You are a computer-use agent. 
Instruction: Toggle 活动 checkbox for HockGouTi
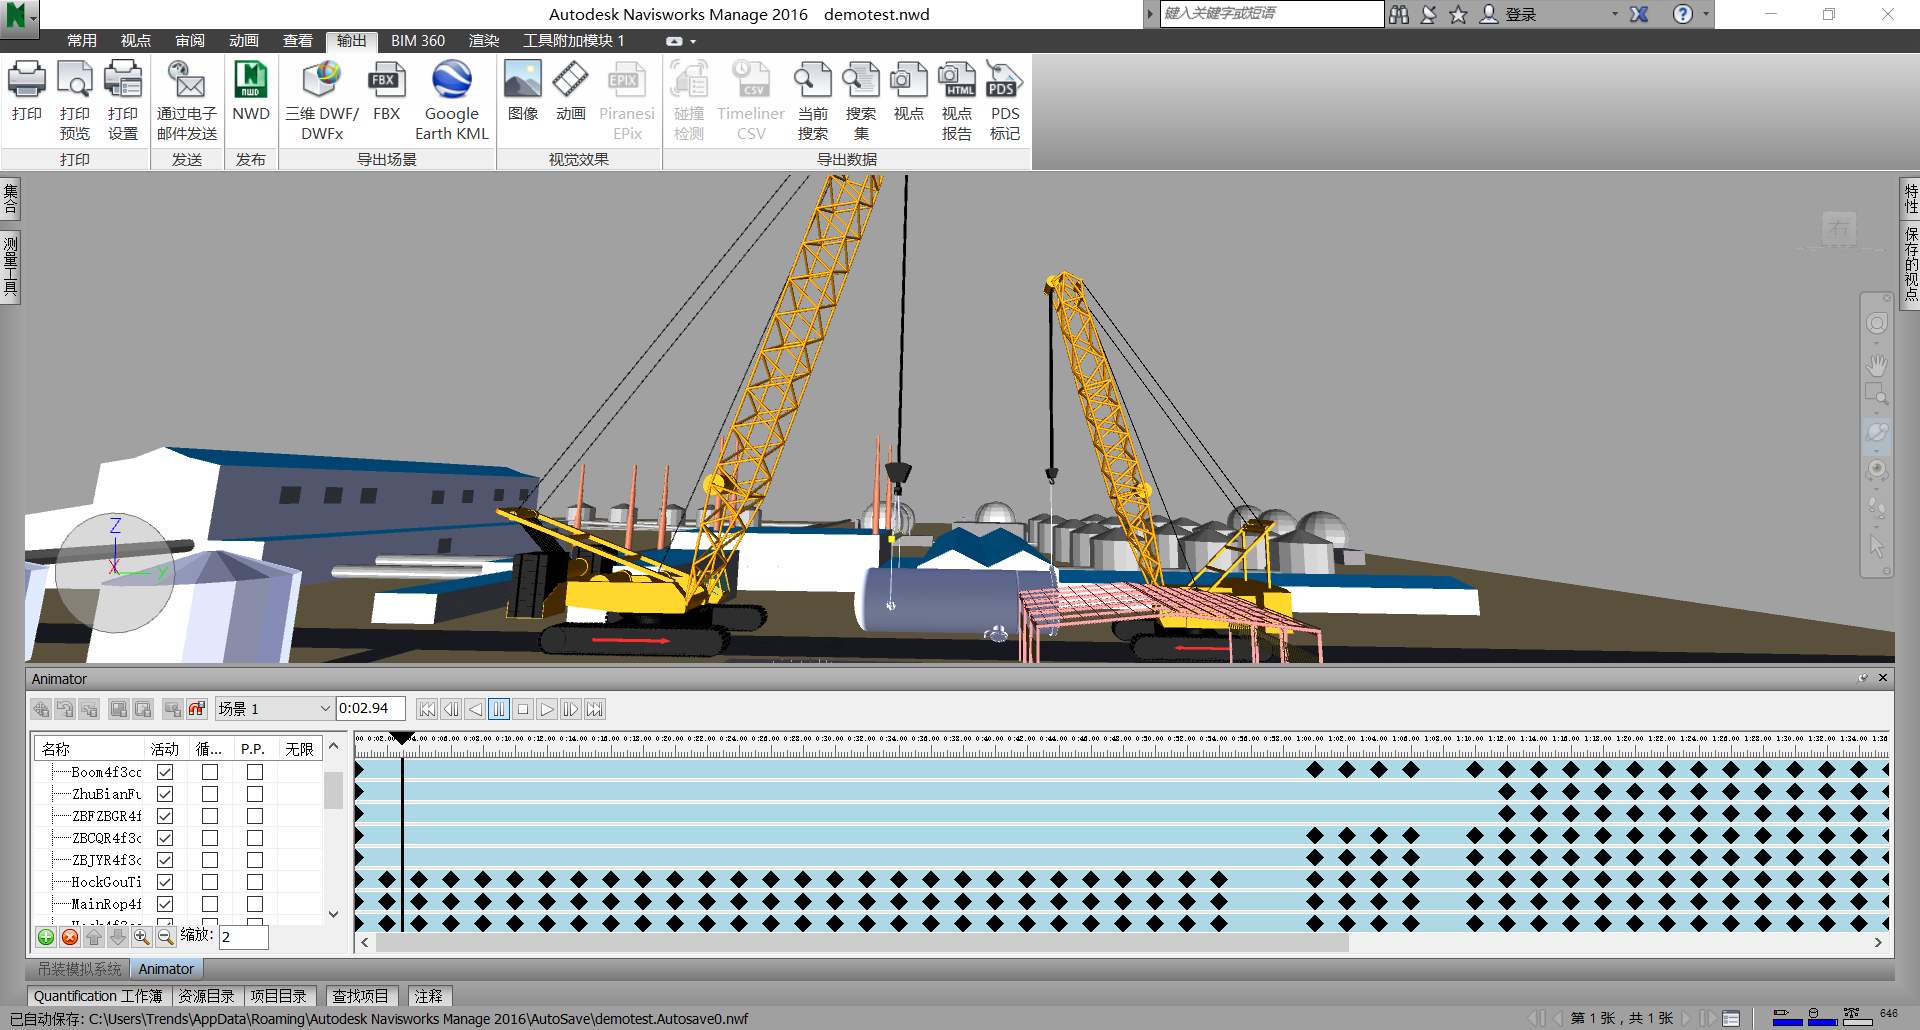pyautogui.click(x=165, y=882)
